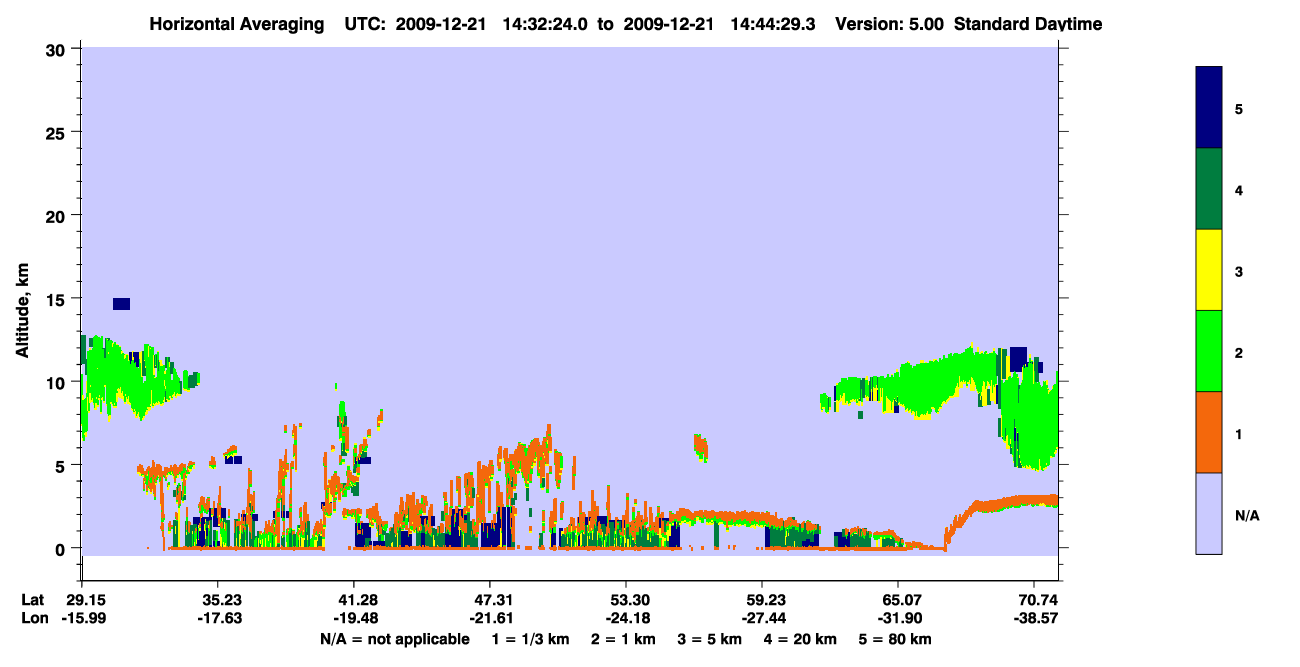Click the end time '14:44:29.3' in title
1300x667 pixels.
click(774, 24)
